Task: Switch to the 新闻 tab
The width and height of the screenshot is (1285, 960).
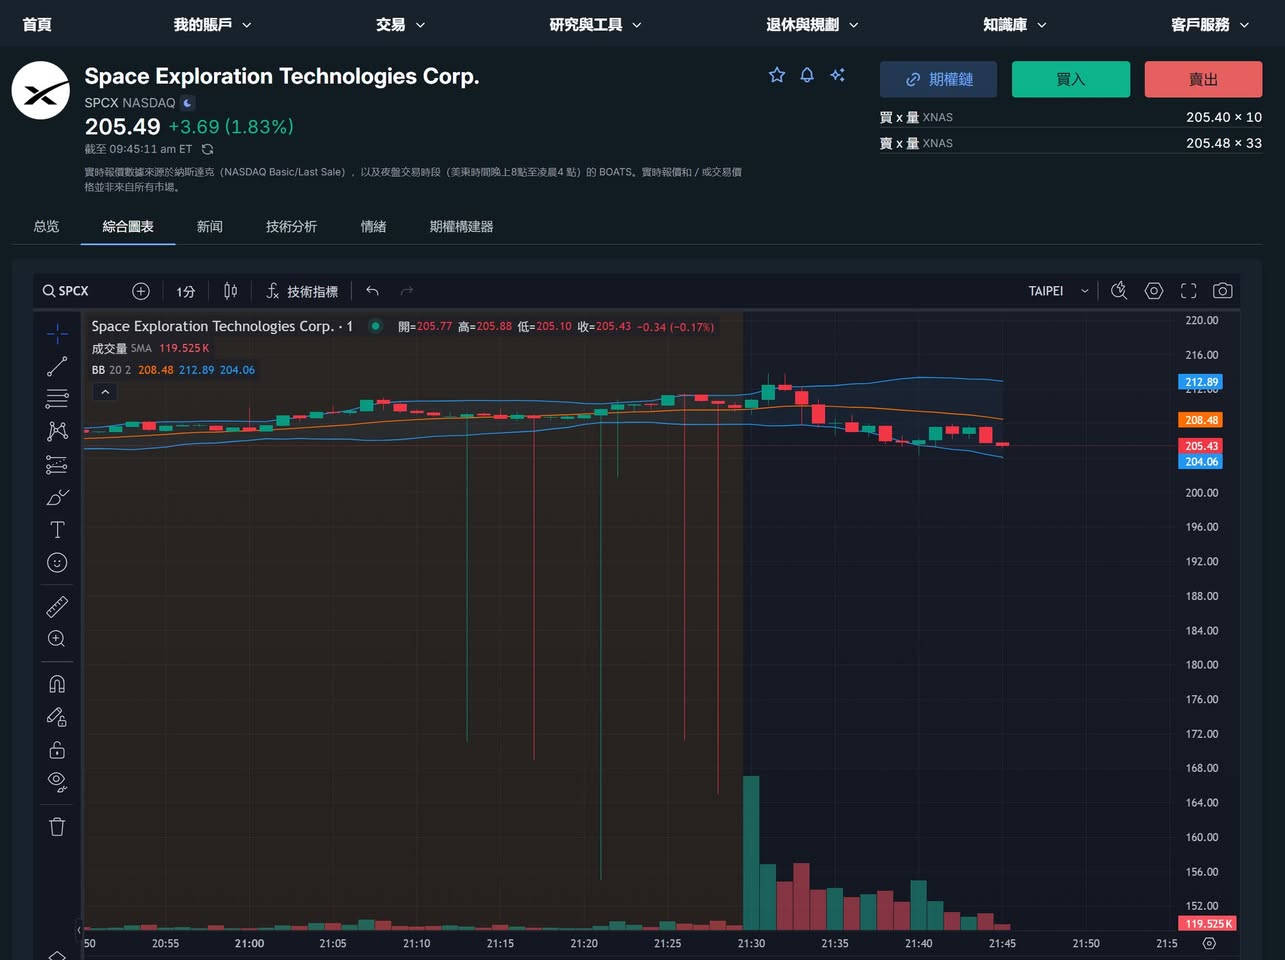Action: [210, 226]
